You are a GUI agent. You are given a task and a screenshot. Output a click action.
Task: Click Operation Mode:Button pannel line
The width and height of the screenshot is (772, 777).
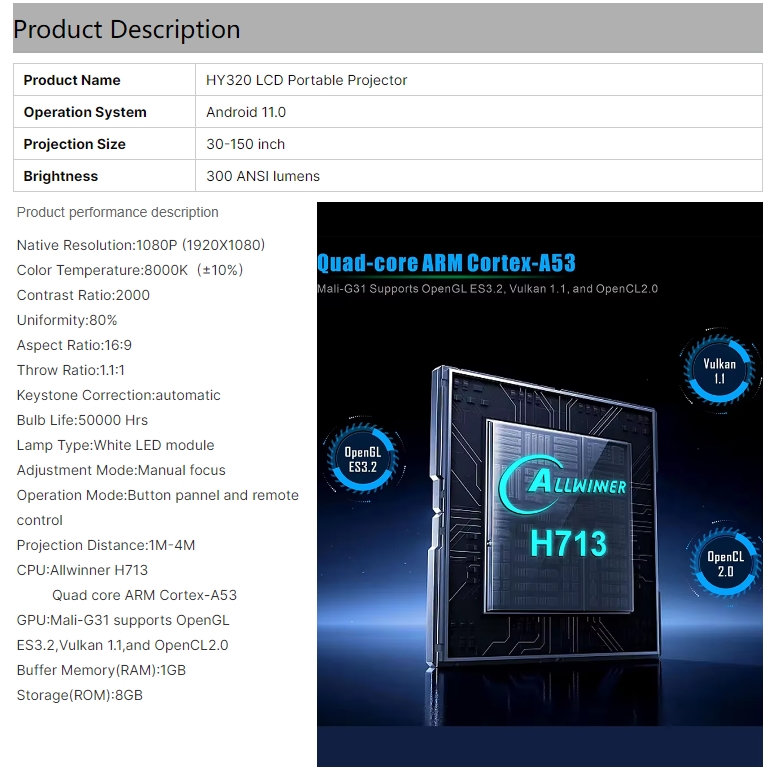(158, 507)
